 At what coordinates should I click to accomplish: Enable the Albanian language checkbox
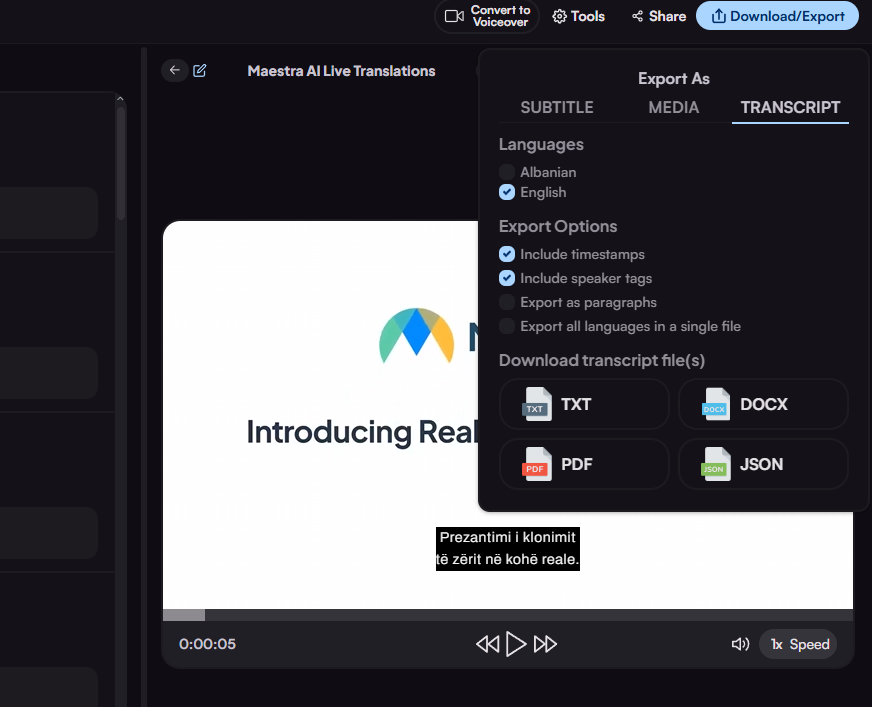(x=507, y=172)
